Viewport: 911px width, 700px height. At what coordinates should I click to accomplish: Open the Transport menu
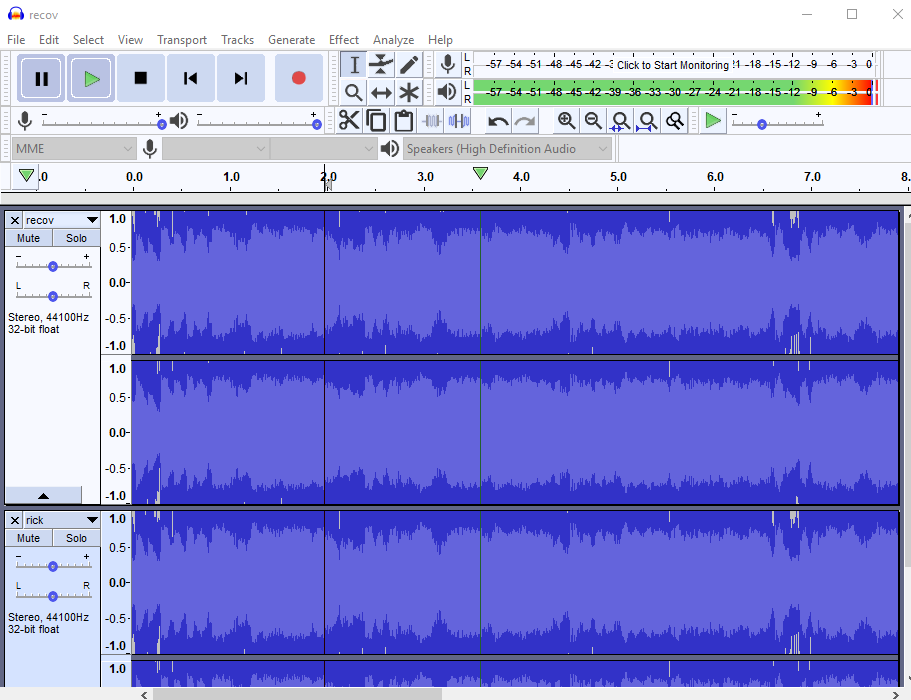pos(182,40)
